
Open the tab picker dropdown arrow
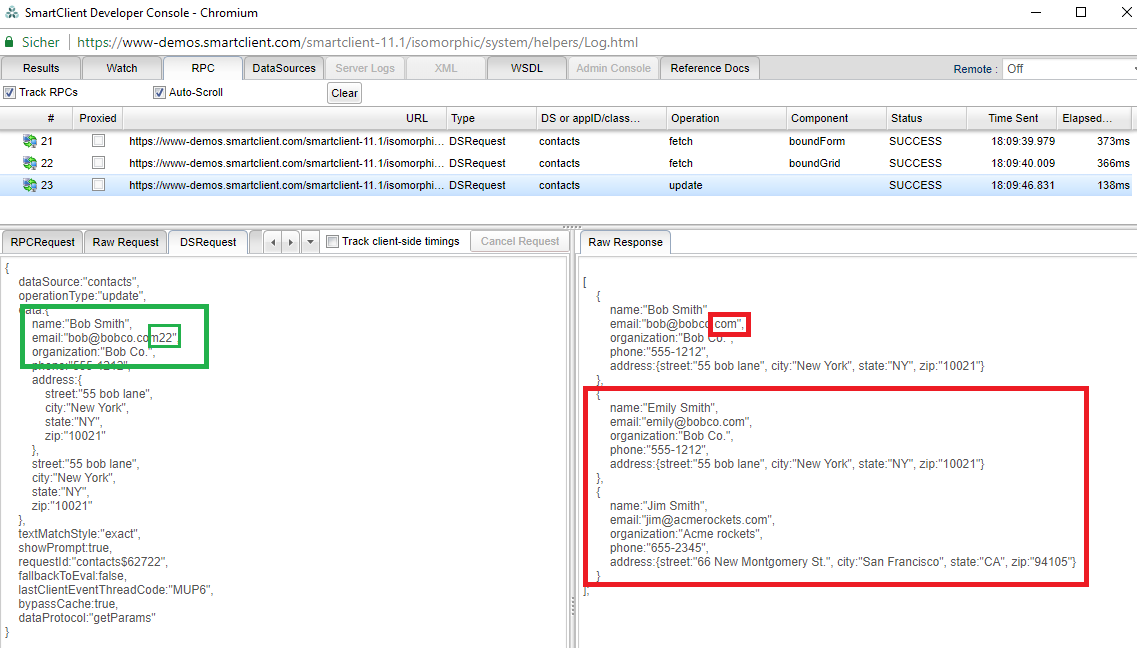coord(310,242)
